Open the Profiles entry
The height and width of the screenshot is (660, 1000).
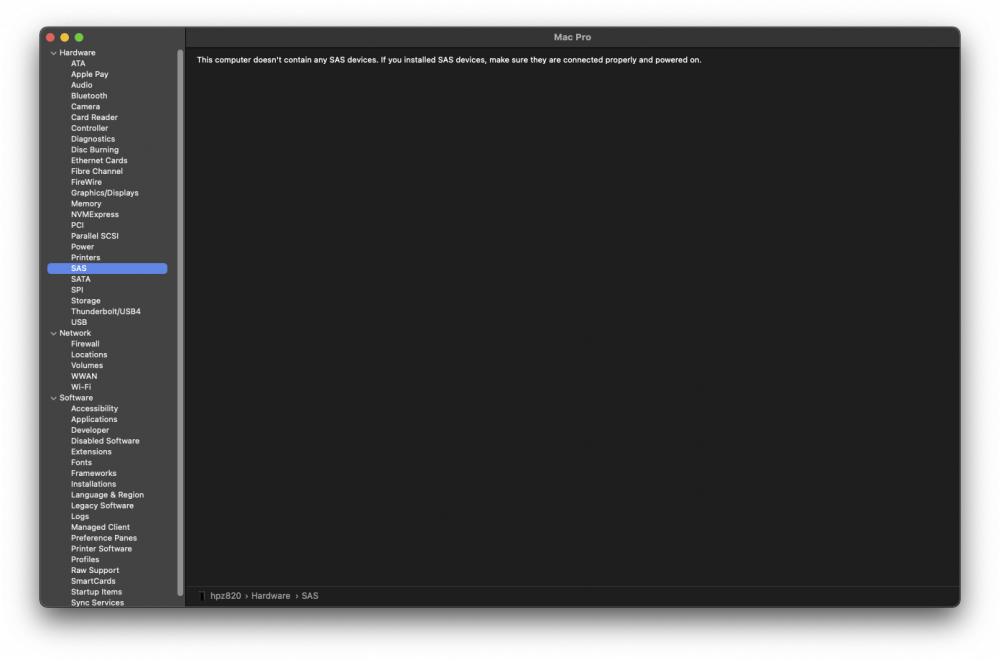click(85, 560)
